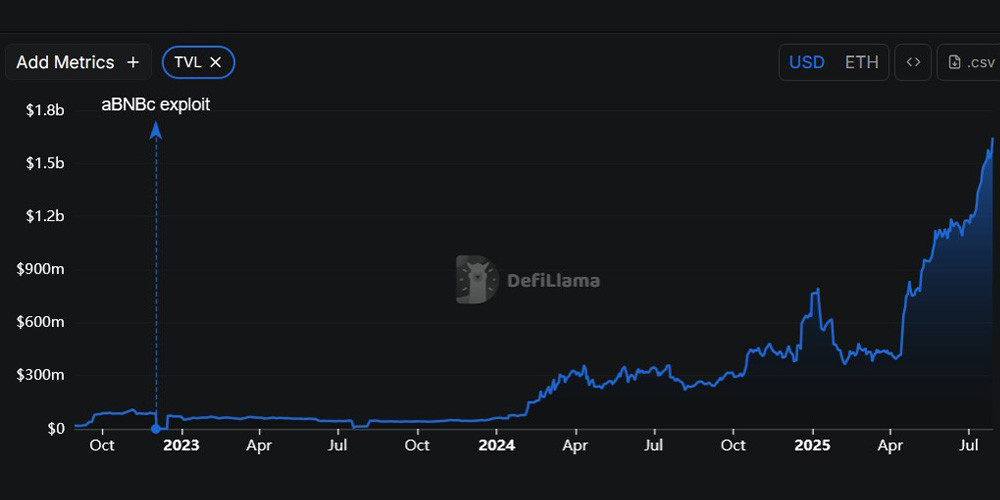Image resolution: width=1000 pixels, height=500 pixels.
Task: Click the 2023 label on the time axis
Action: click(181, 445)
